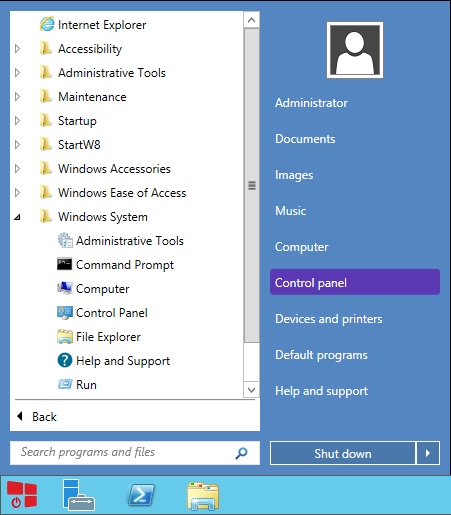
Task: Open Music from the right pane
Action: (291, 211)
